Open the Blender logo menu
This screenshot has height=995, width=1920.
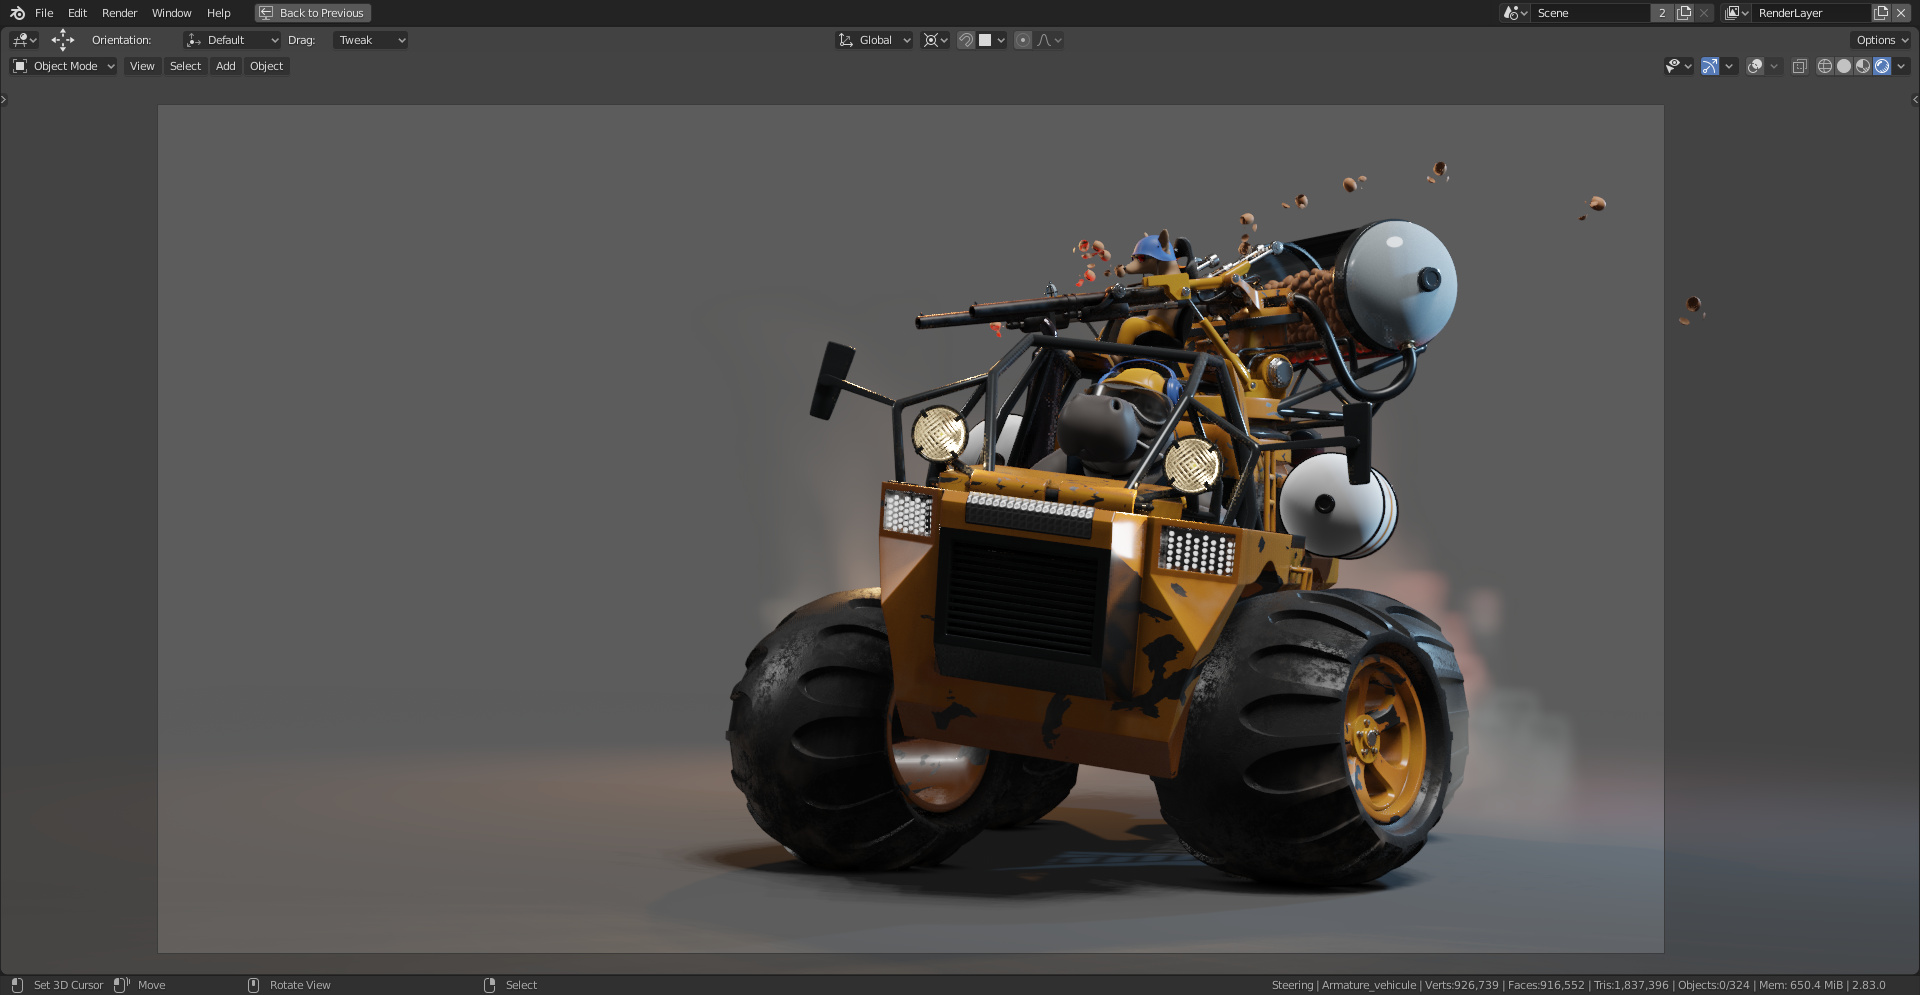tap(17, 13)
